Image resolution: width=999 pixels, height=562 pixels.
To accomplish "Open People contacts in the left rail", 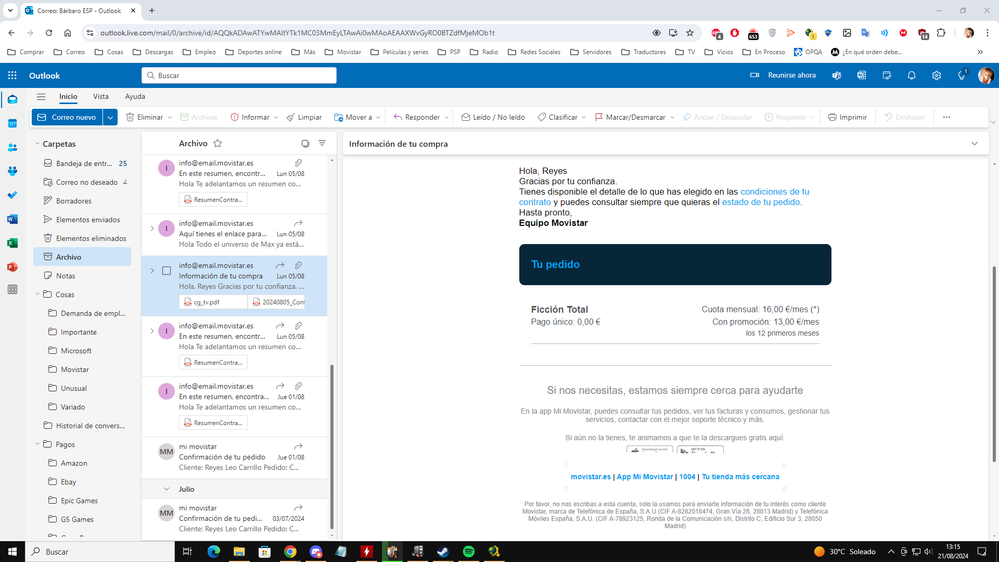I will [12, 147].
